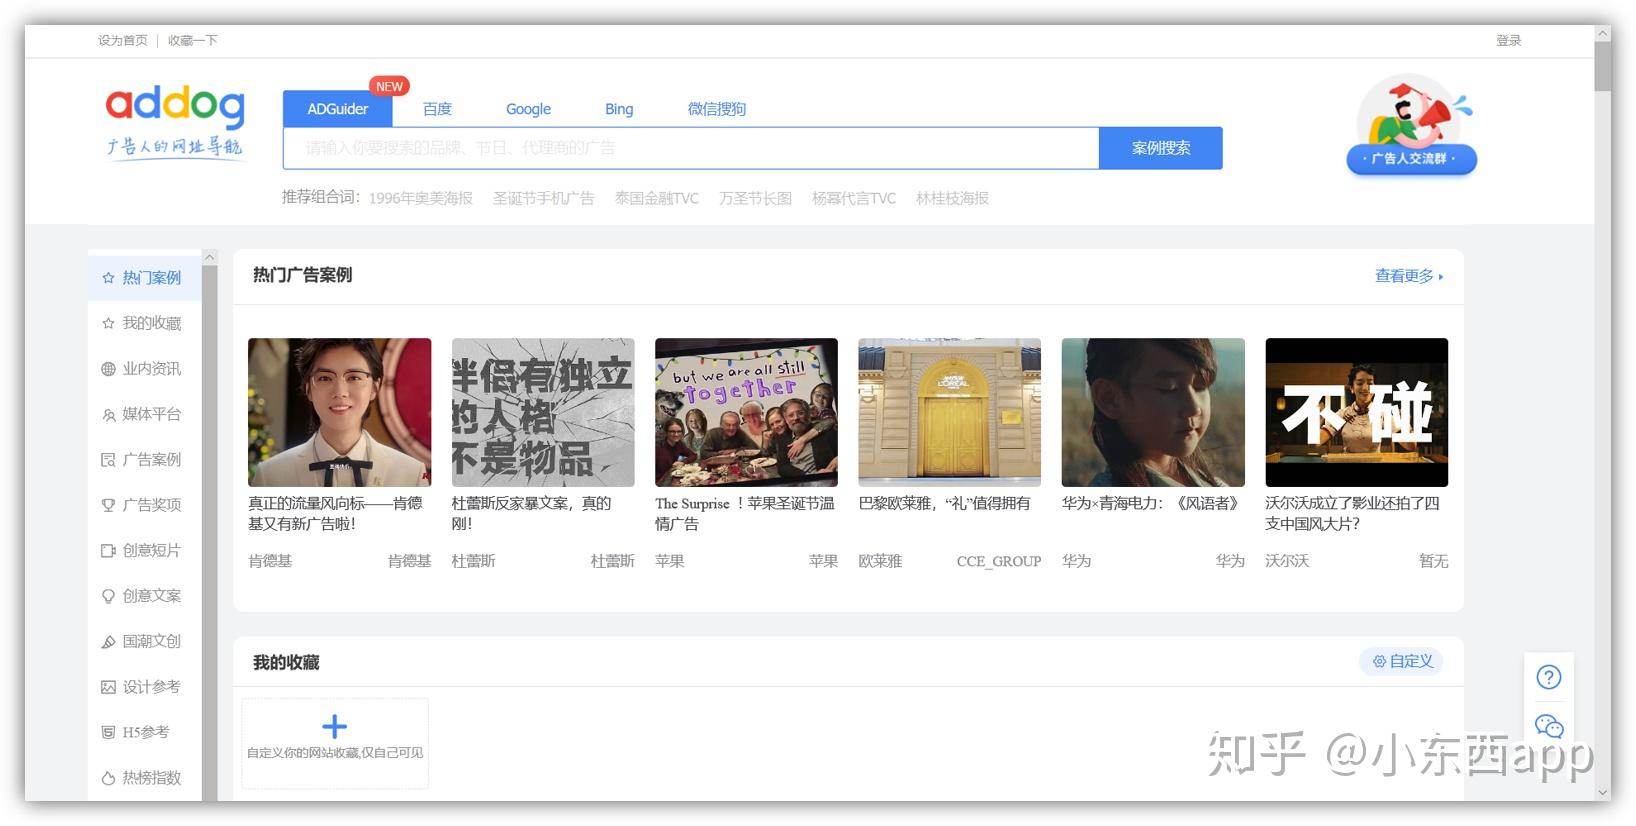Switch to the ADGuider search tab
The image size is (1636, 826).
(337, 109)
